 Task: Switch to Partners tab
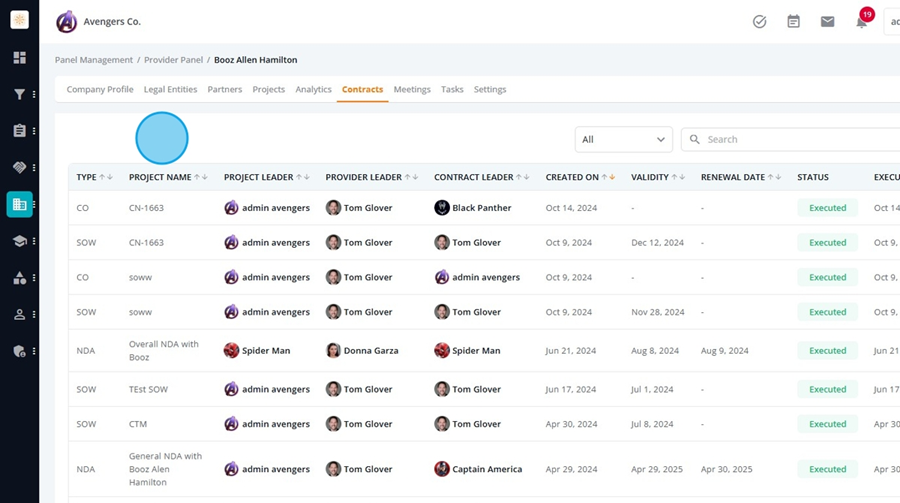click(x=224, y=90)
